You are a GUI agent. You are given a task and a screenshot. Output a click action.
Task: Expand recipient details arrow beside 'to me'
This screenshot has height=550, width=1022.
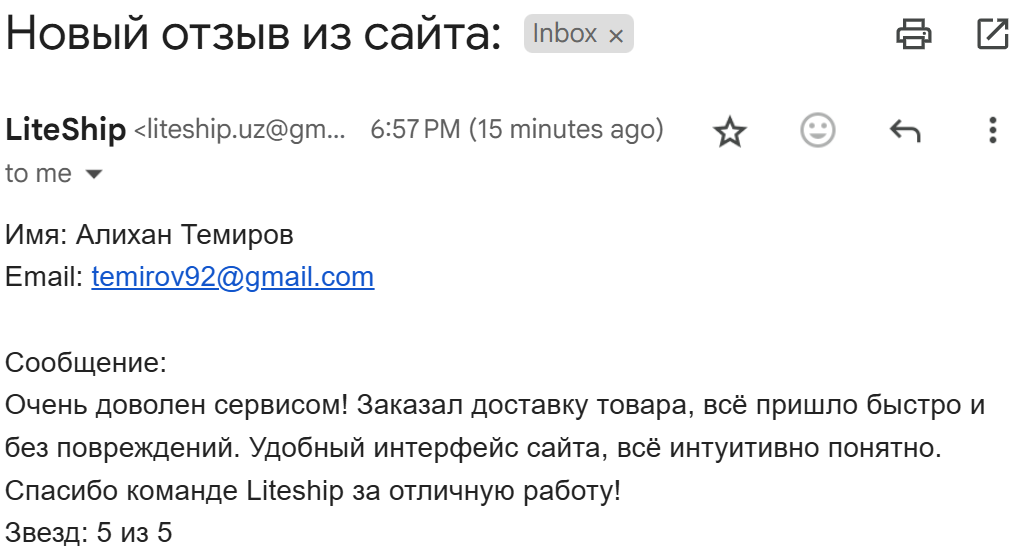(x=94, y=174)
